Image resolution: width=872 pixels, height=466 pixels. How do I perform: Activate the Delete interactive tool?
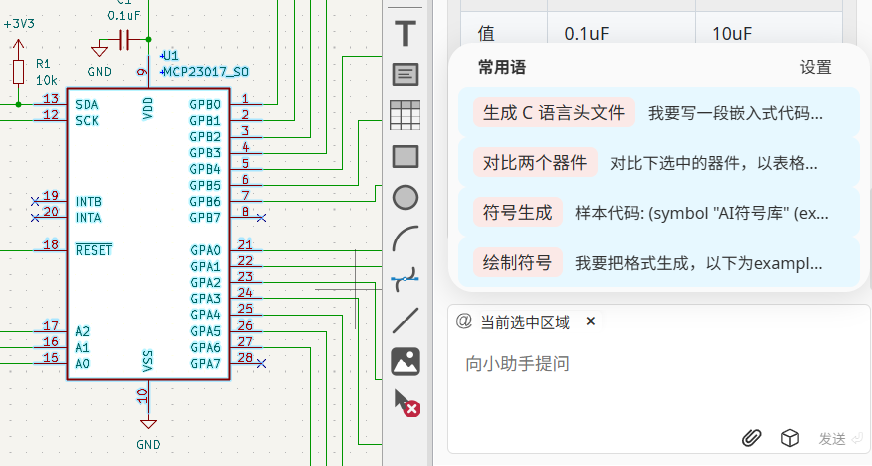(x=405, y=402)
